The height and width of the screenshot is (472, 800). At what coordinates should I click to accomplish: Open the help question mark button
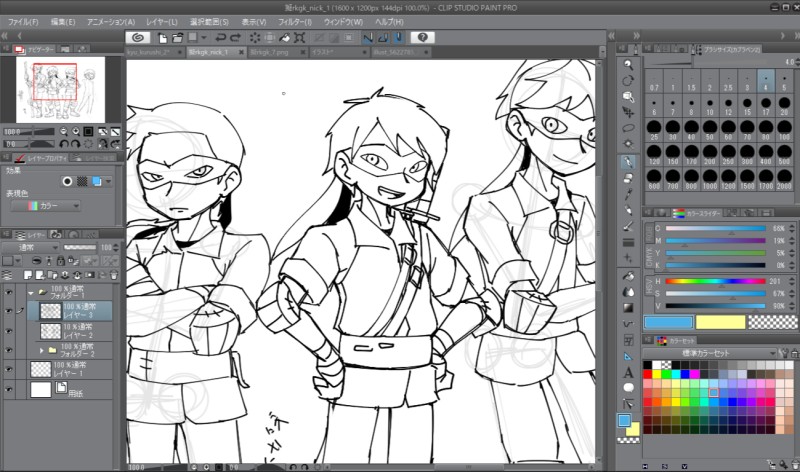422,37
